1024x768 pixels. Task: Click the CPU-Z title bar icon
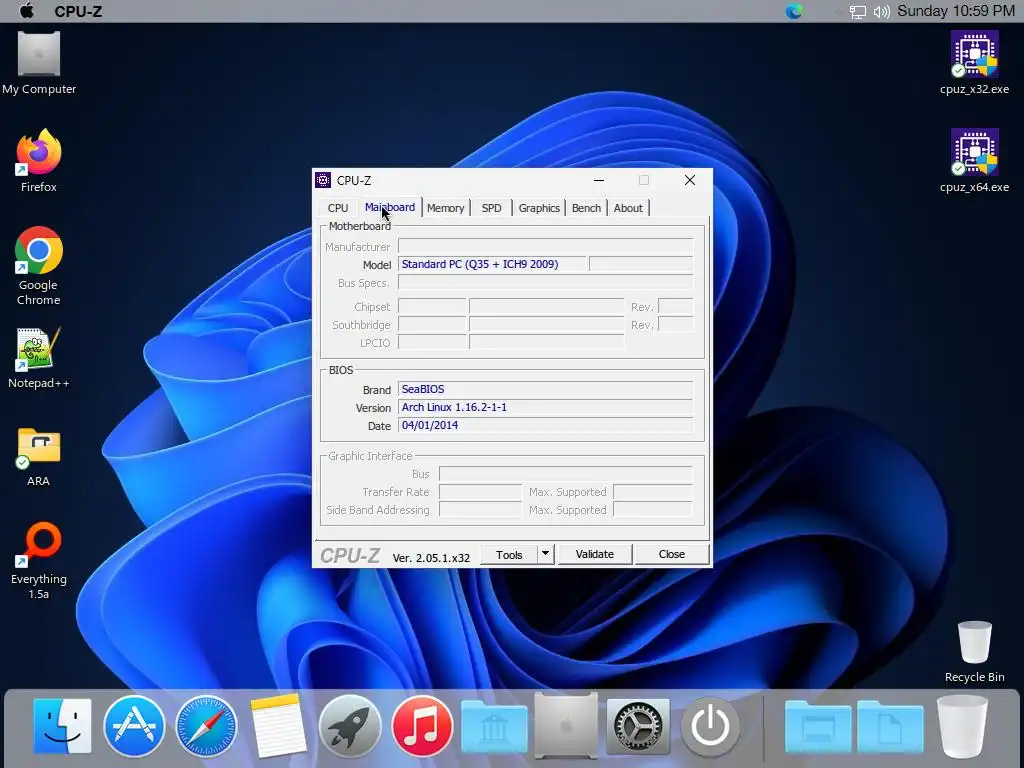323,180
